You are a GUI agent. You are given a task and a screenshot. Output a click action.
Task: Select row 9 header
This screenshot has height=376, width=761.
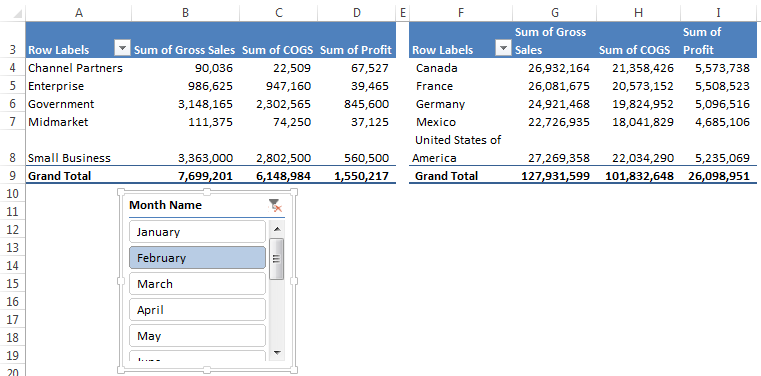pos(13,176)
